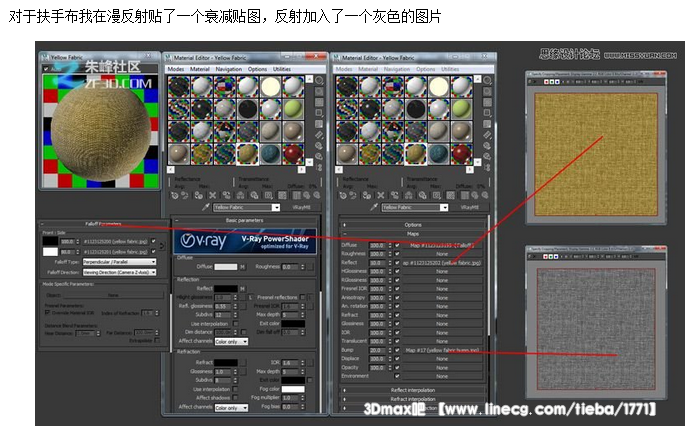Collapse the Maps rollout

pos(413,234)
